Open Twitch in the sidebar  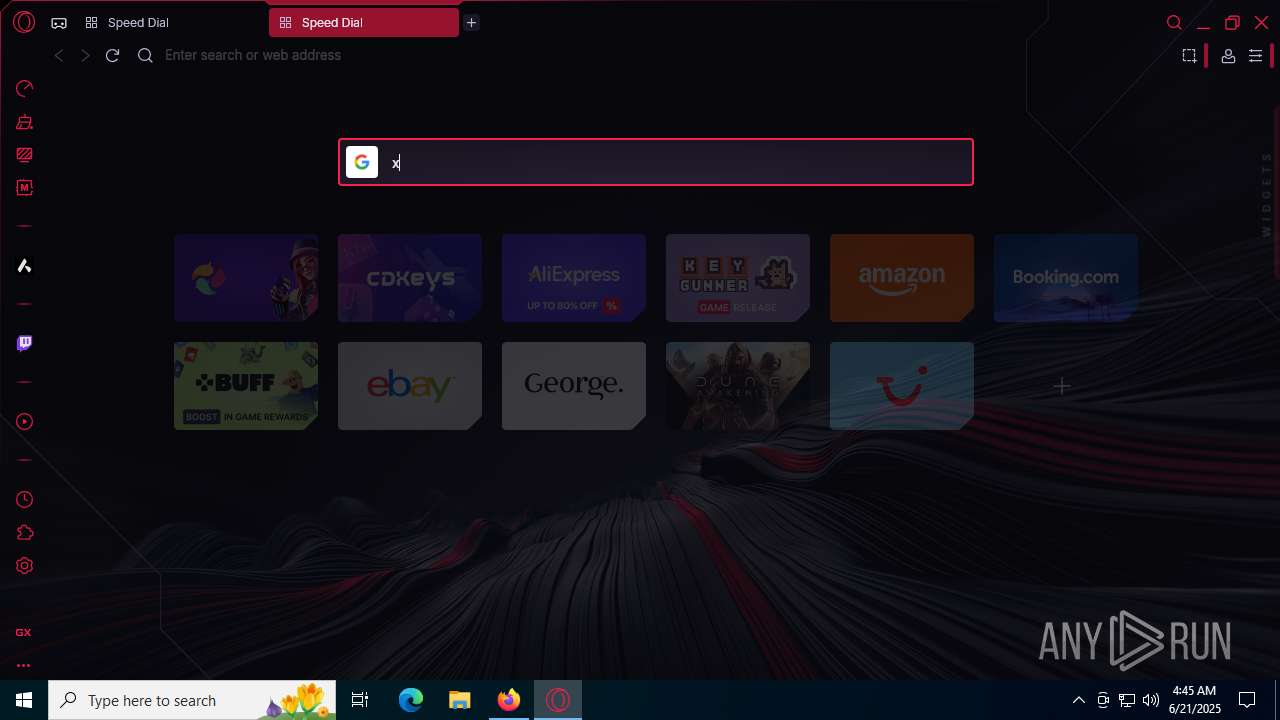tap(24, 343)
